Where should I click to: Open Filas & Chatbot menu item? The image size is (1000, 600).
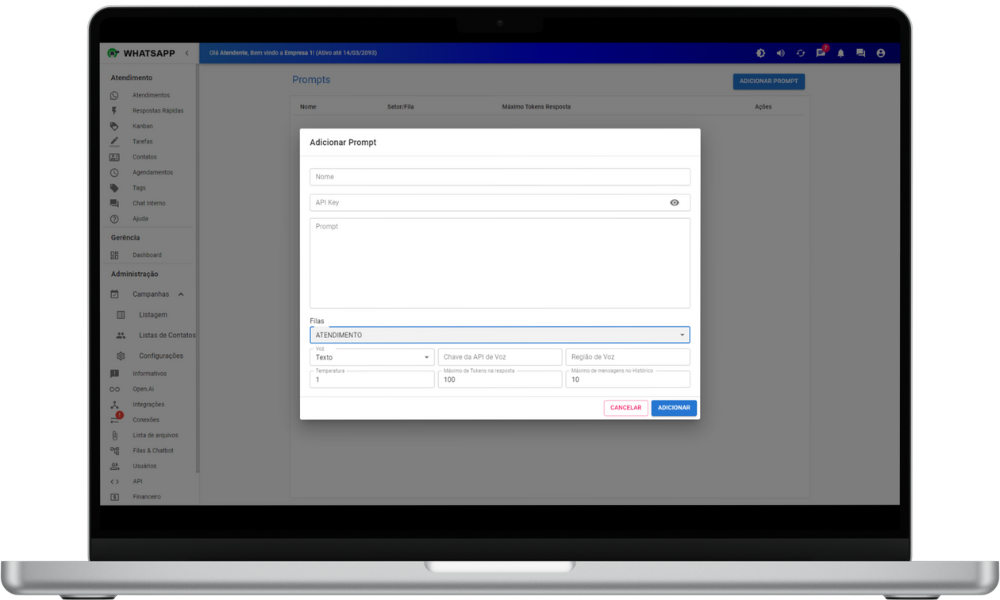(152, 450)
